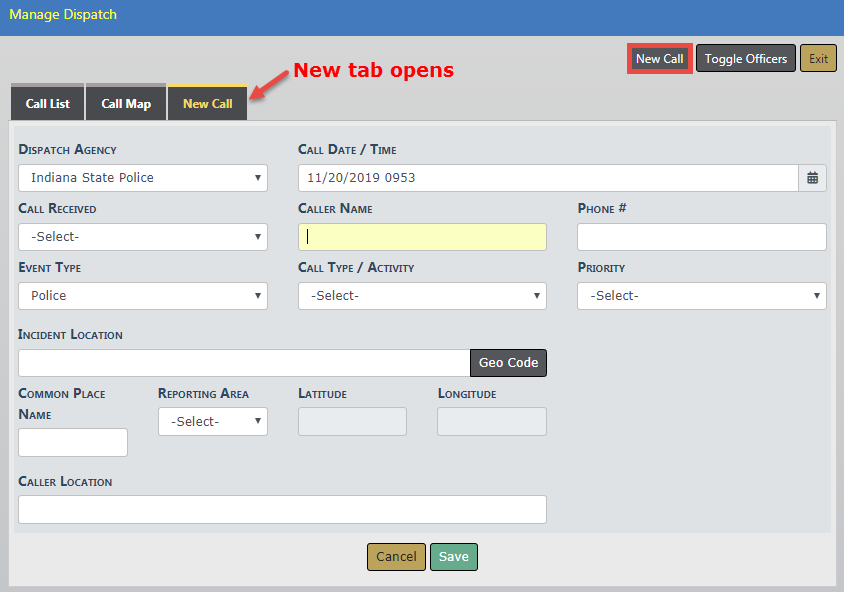
Task: Click into the Phone # field
Action: tap(701, 237)
